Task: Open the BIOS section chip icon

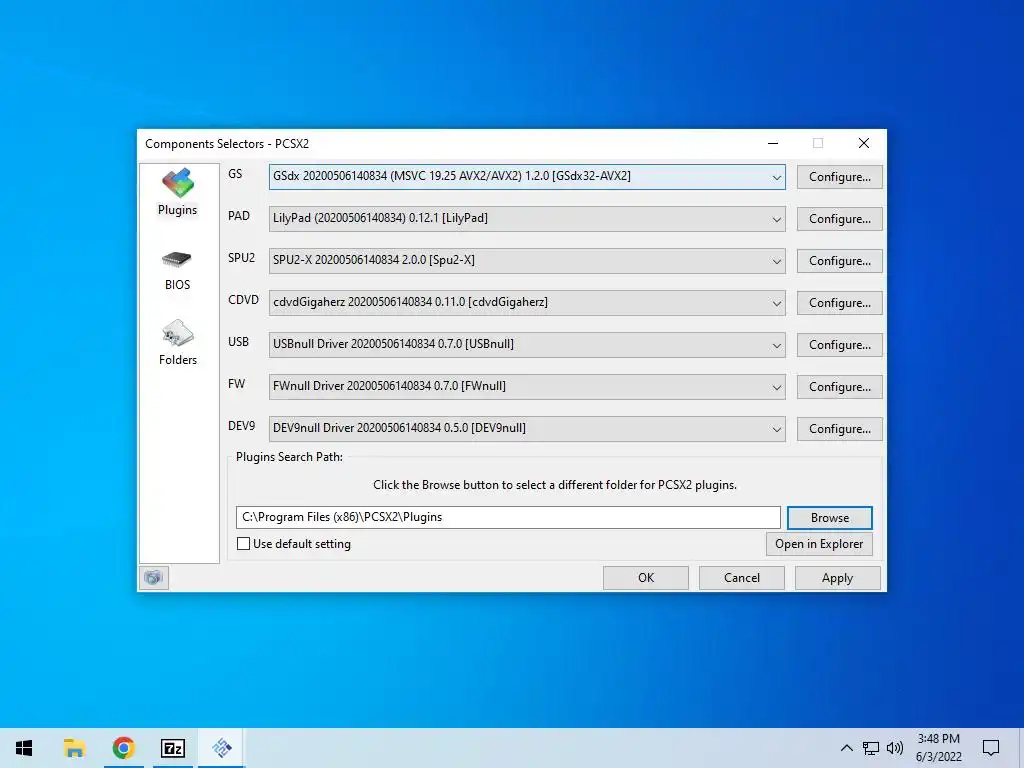Action: 177,260
